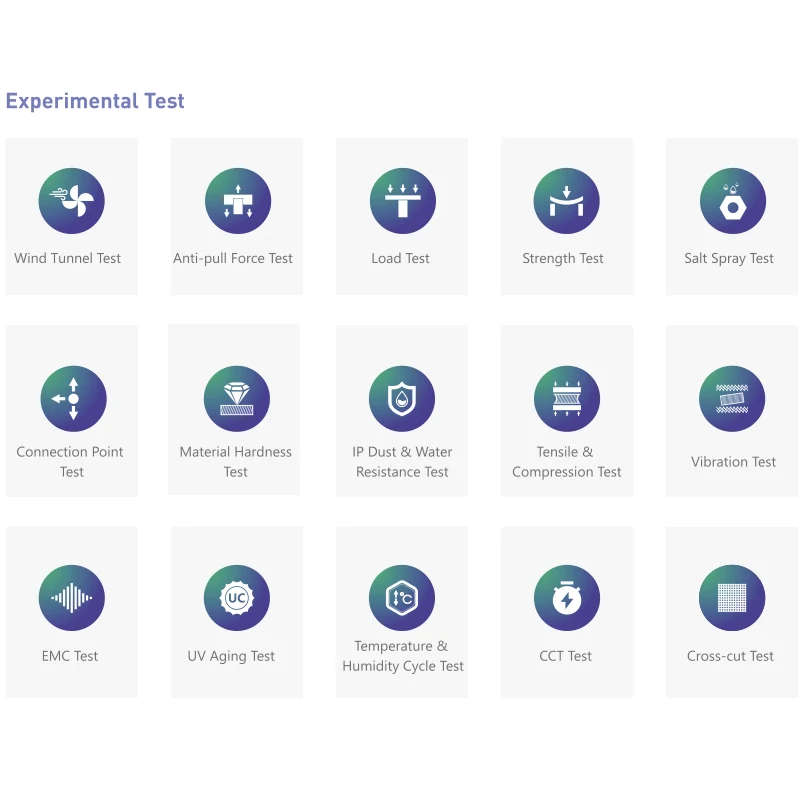This screenshot has width=800, height=800.
Task: Click the Cross-cut Test text label
Action: (x=730, y=656)
